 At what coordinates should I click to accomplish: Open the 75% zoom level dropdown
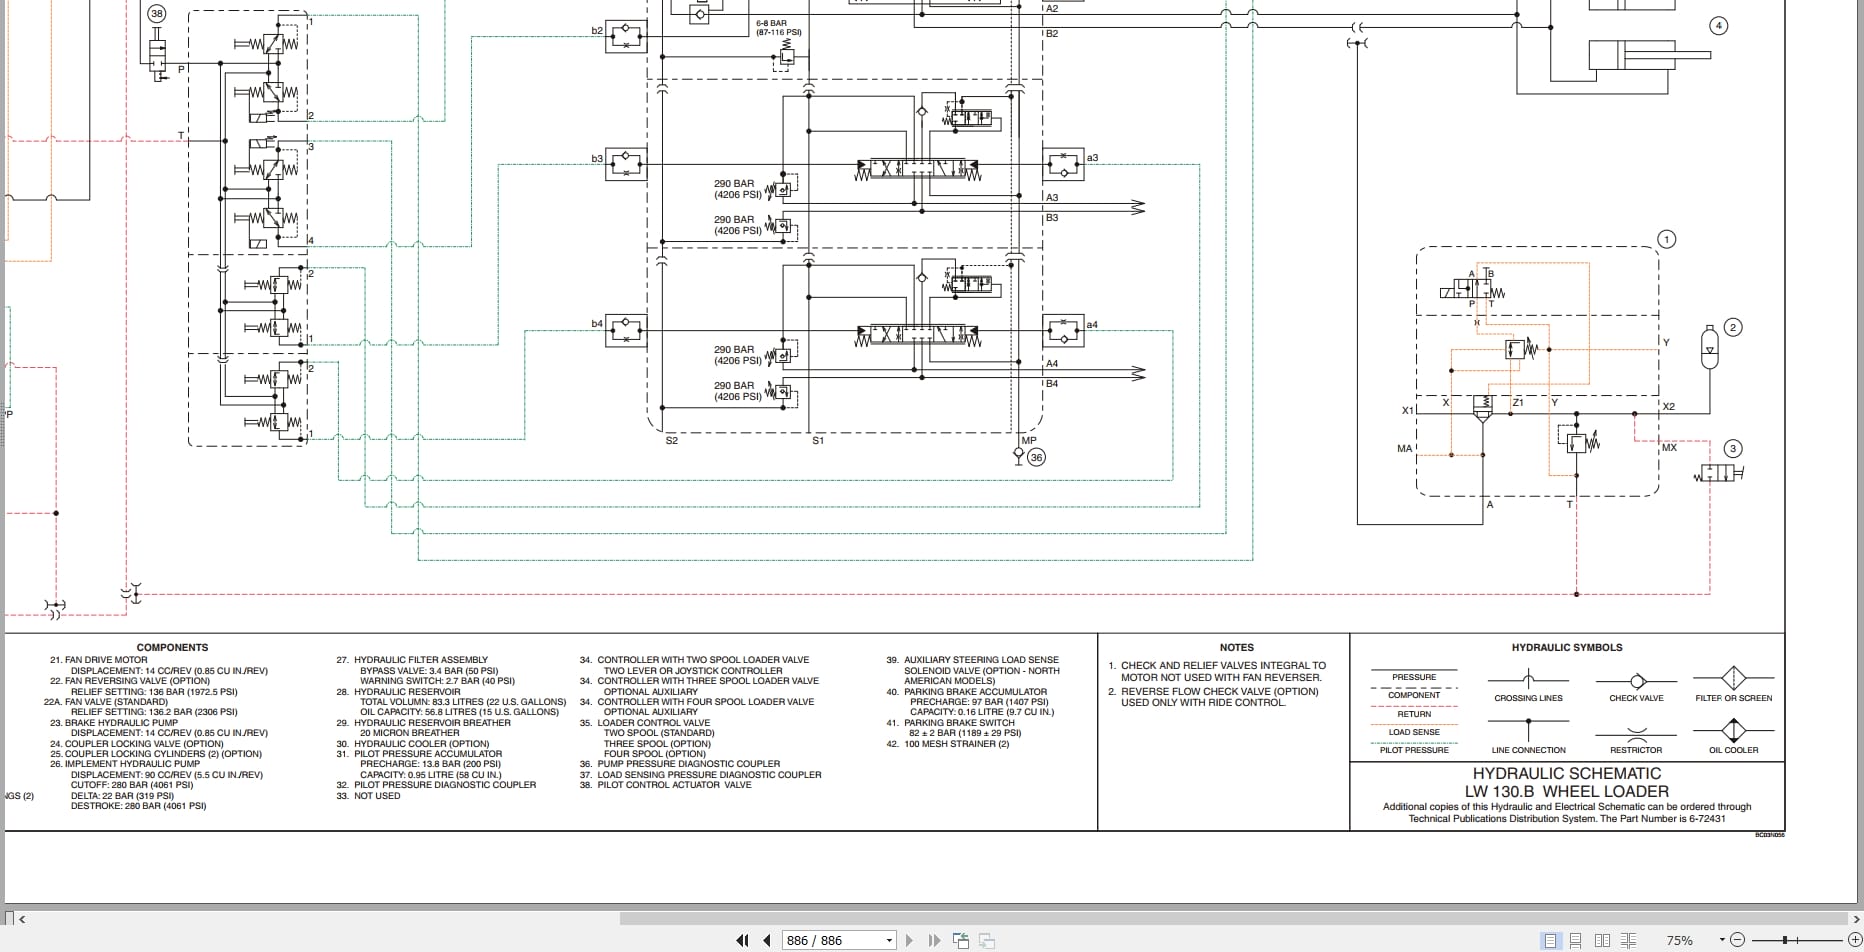1722,940
